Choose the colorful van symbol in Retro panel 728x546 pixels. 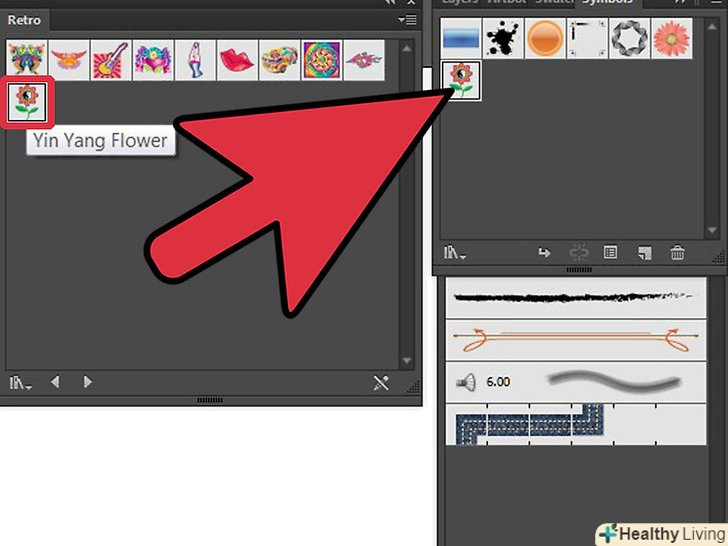coord(280,60)
